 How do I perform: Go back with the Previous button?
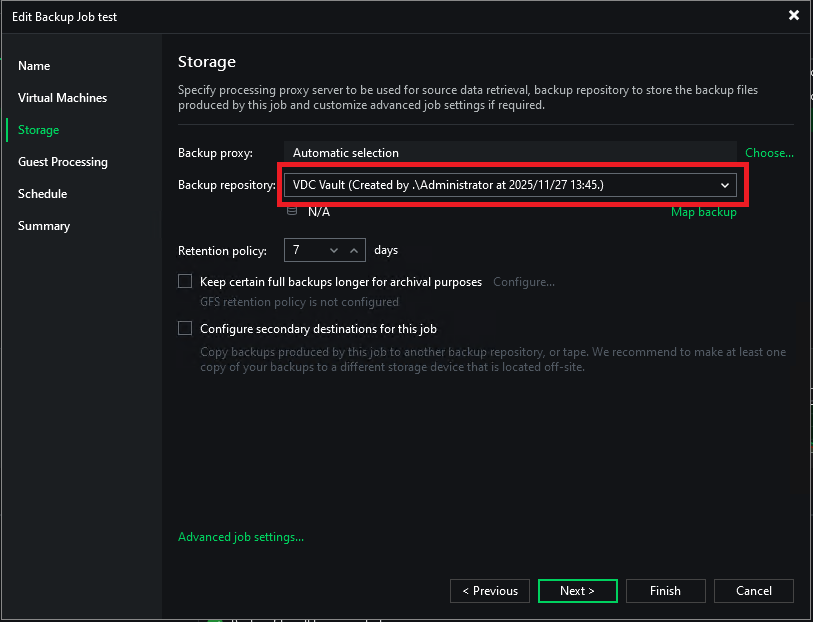click(490, 591)
